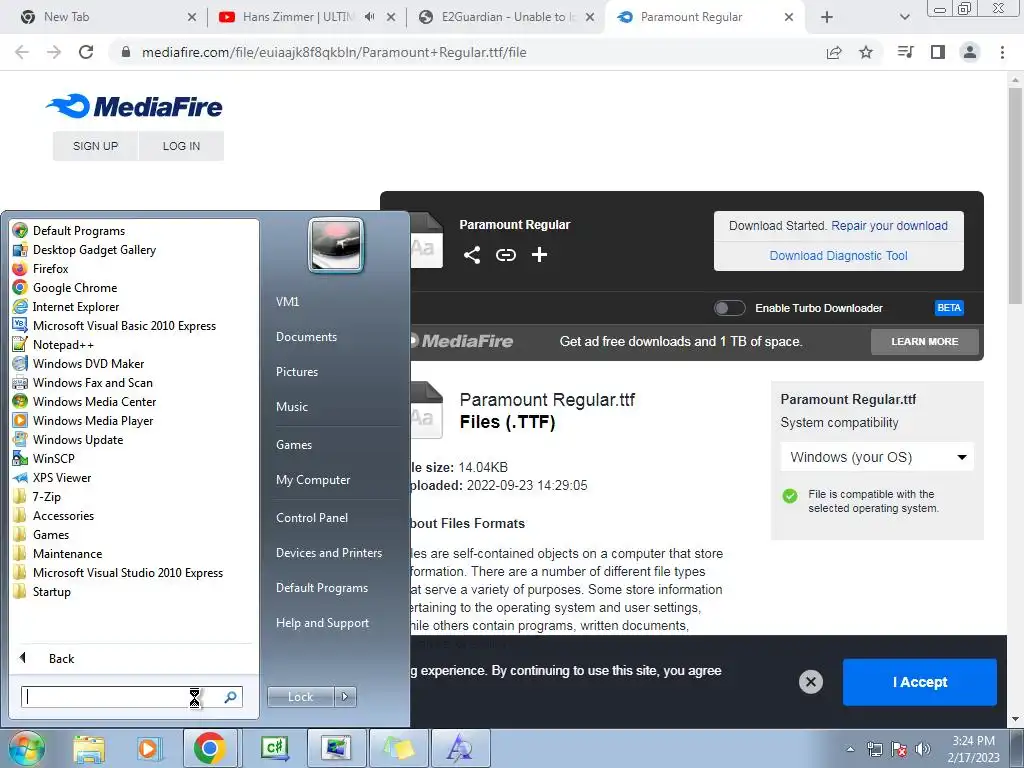Open Documents from Start menu
The height and width of the screenshot is (768, 1024).
(306, 336)
